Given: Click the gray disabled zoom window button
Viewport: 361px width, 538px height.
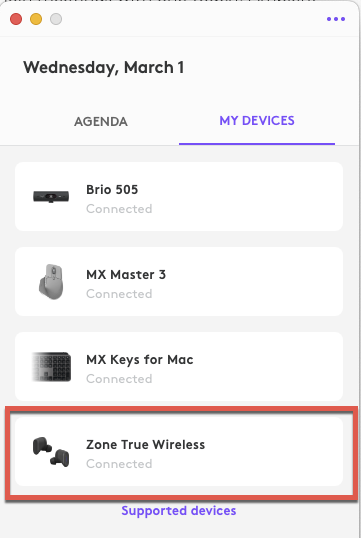Looking at the screenshot, I should pos(56,19).
